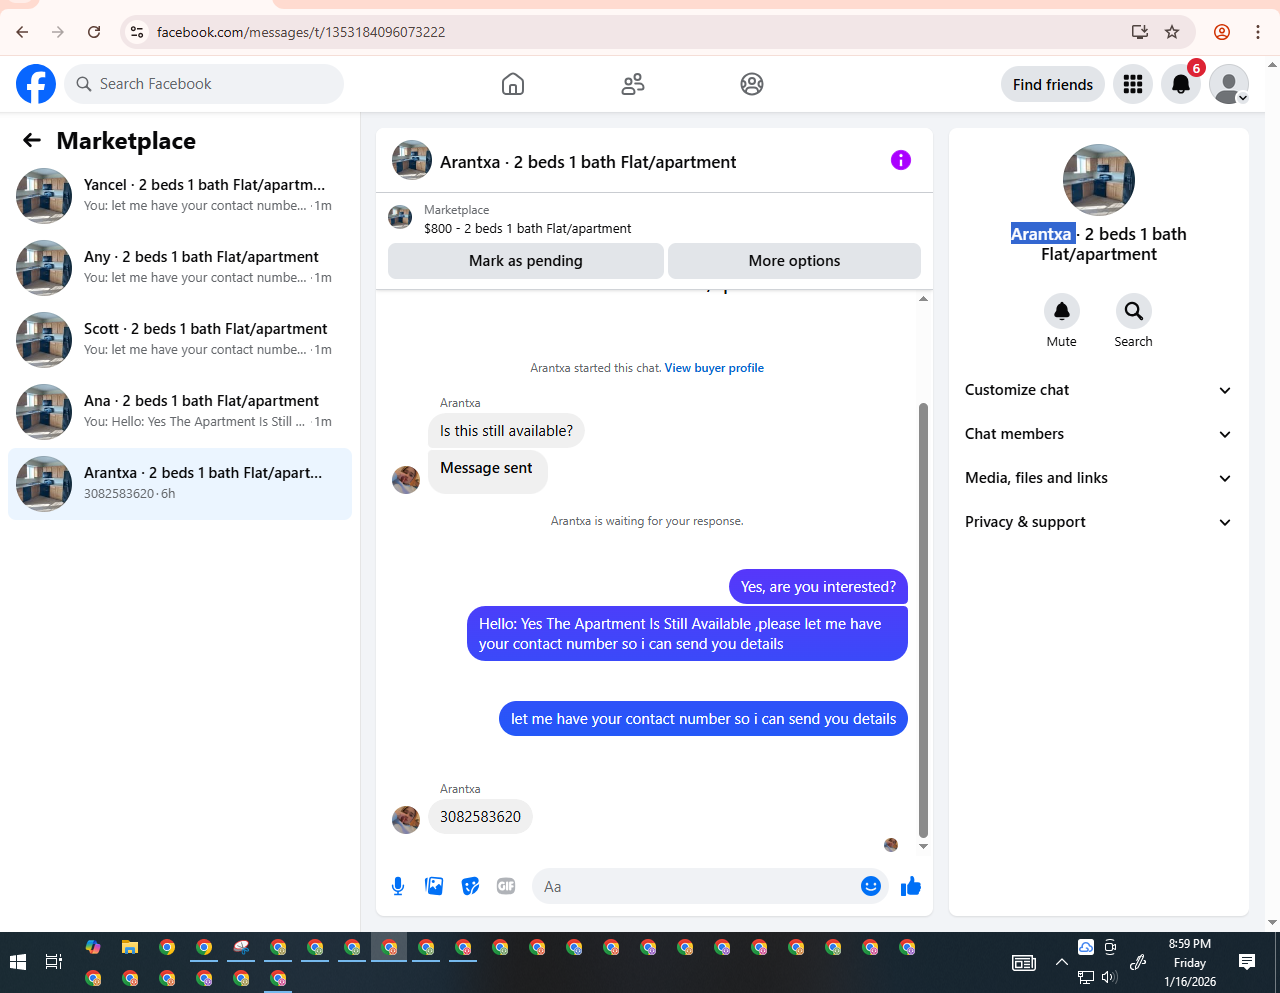
Task: Click chat scrollbar down arrow
Action: tap(923, 847)
